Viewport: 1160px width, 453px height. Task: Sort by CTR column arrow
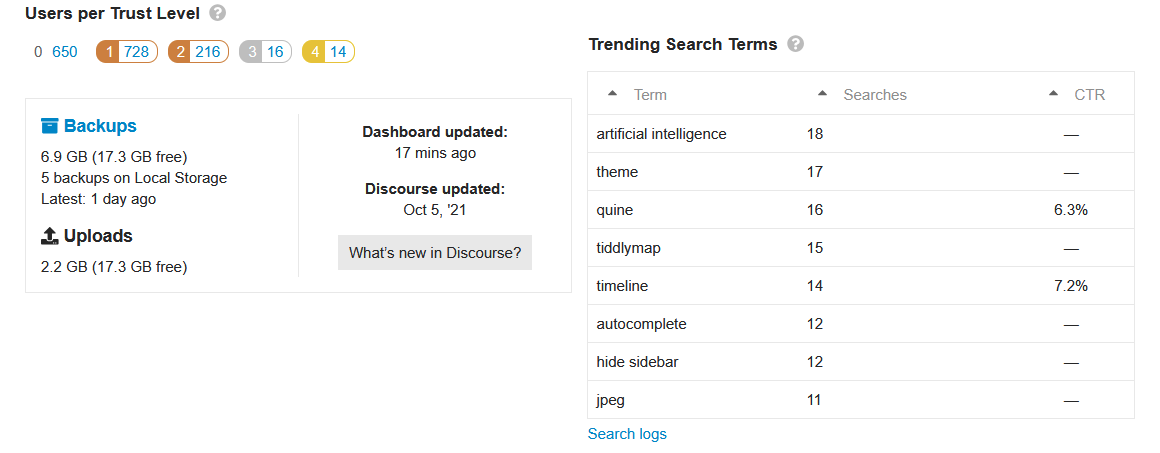coord(1053,94)
